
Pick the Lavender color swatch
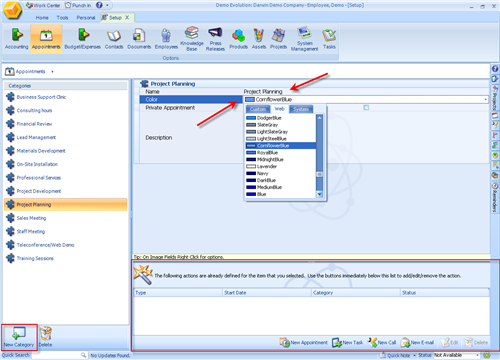251,166
